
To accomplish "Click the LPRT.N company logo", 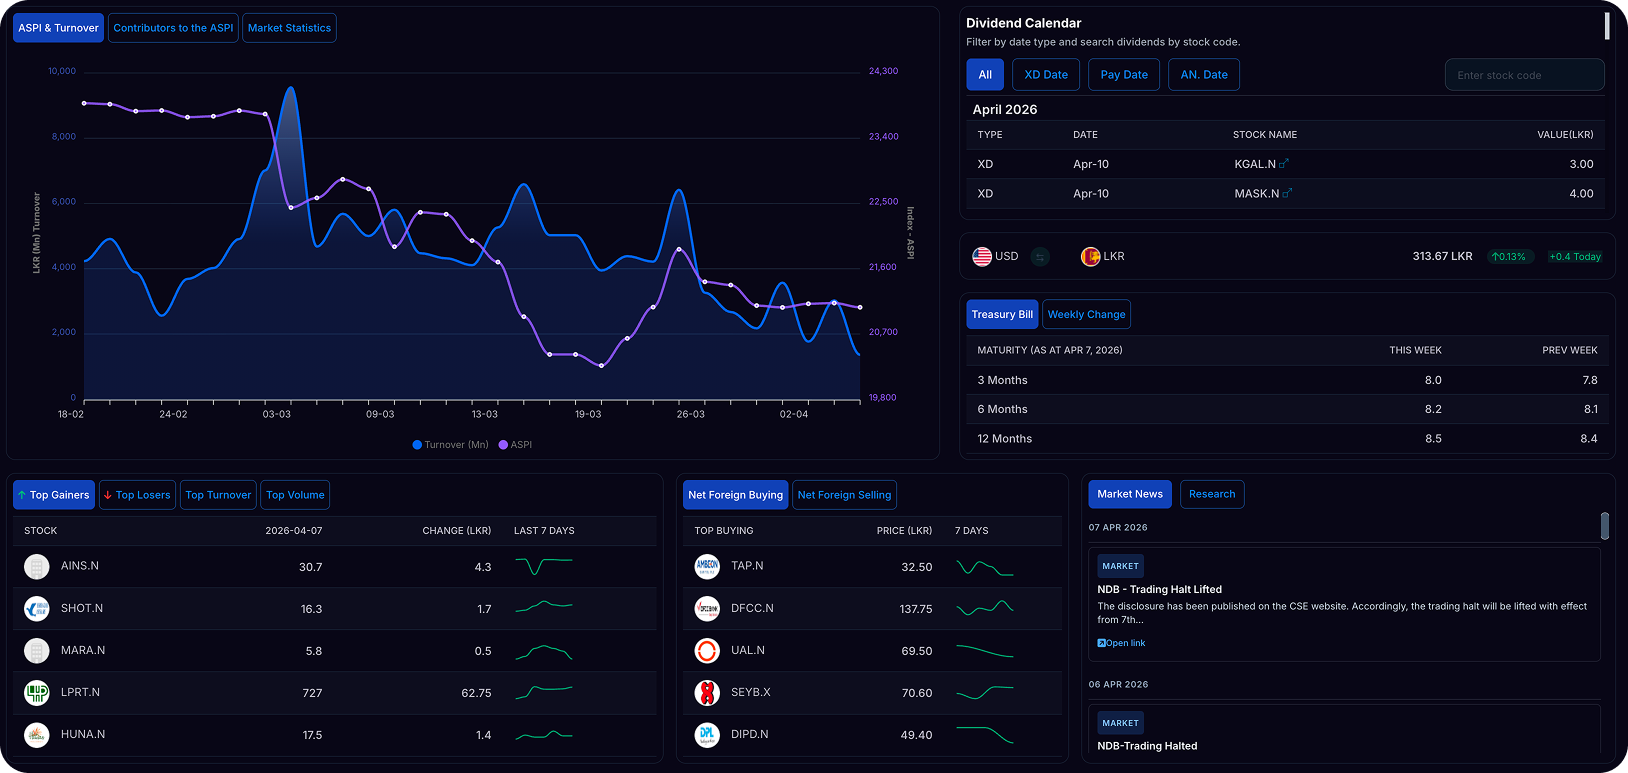I will pyautogui.click(x=37, y=692).
